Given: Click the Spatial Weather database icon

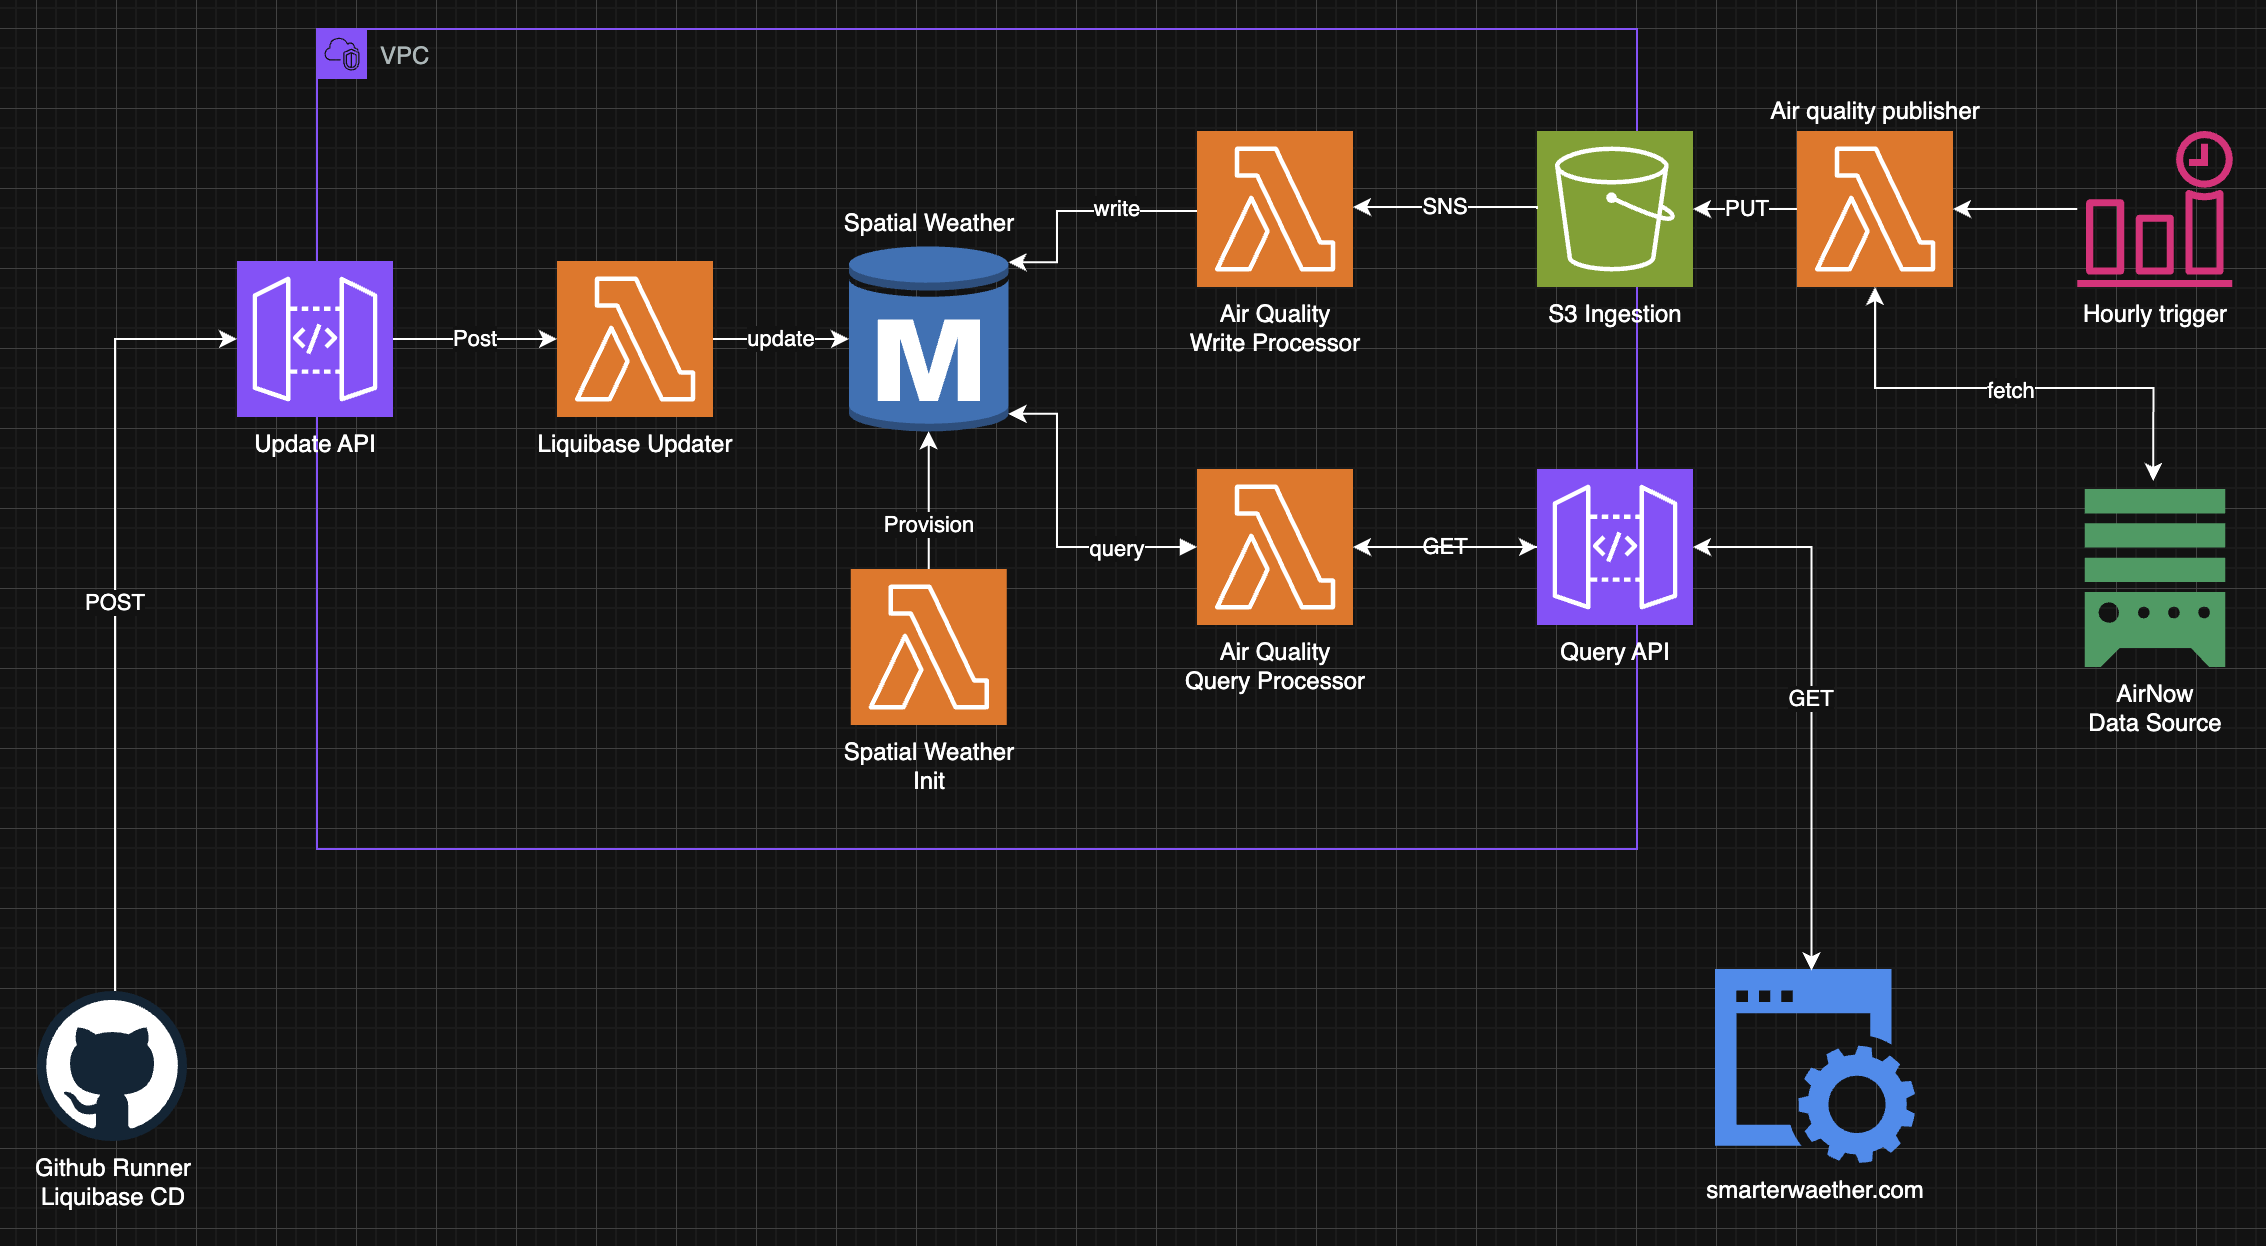Looking at the screenshot, I should coord(928,339).
